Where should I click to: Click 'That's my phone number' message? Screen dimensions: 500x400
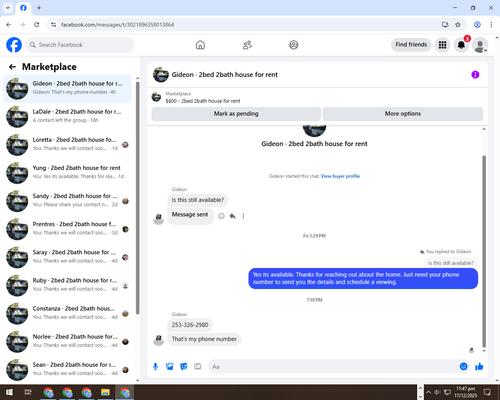click(x=204, y=339)
